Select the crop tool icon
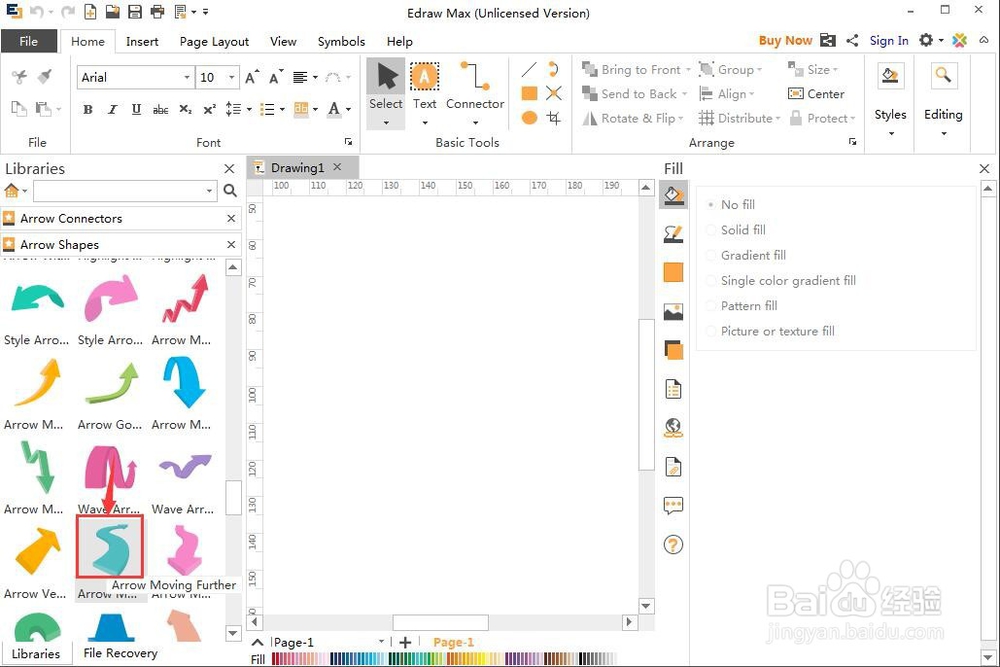Image resolution: width=1000 pixels, height=667 pixels. tap(554, 117)
